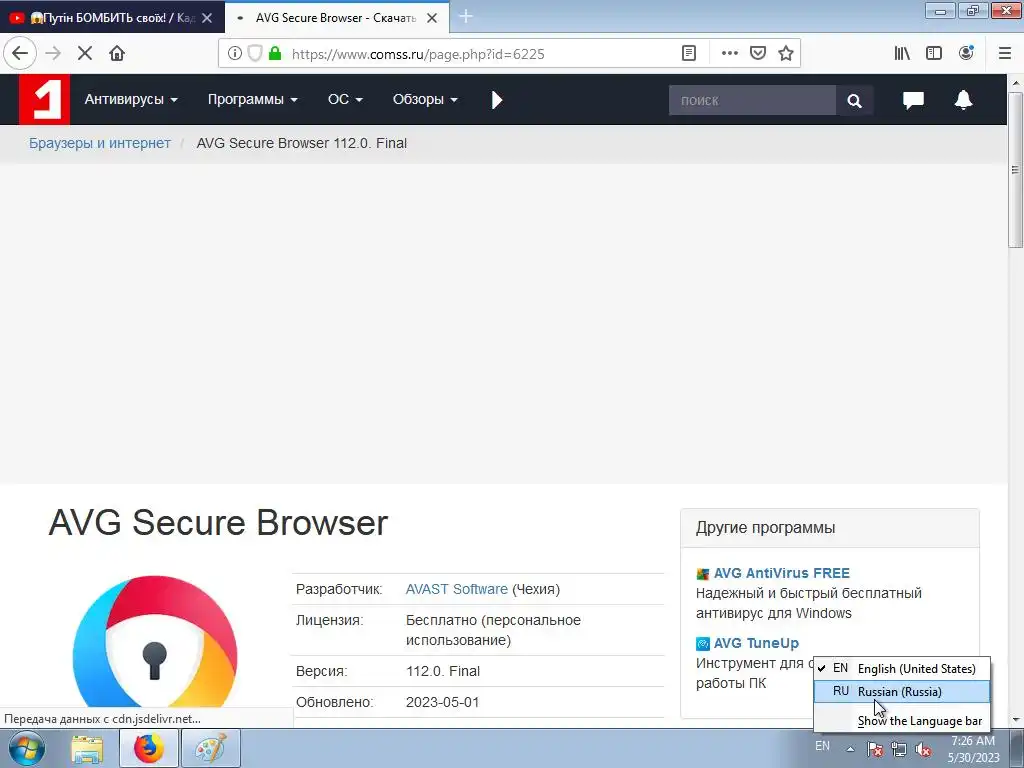Image resolution: width=1024 pixels, height=768 pixels.
Task: Open the Windows Start button
Action: 27,748
